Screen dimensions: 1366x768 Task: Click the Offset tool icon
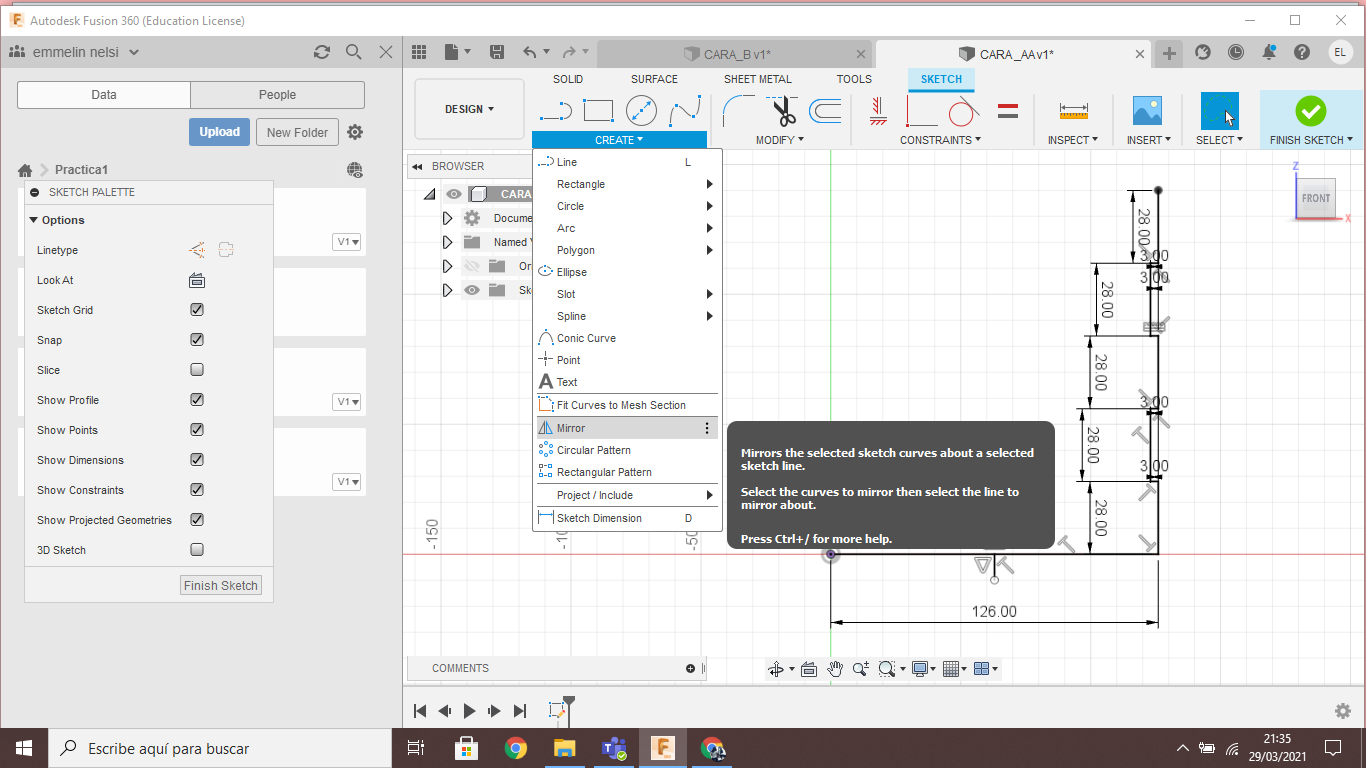point(825,110)
